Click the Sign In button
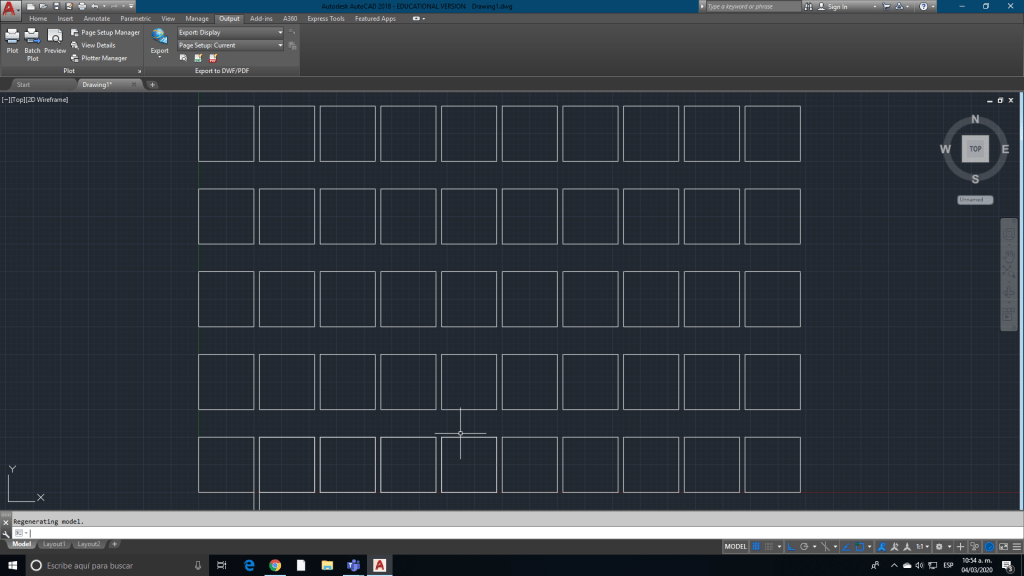 (x=838, y=6)
